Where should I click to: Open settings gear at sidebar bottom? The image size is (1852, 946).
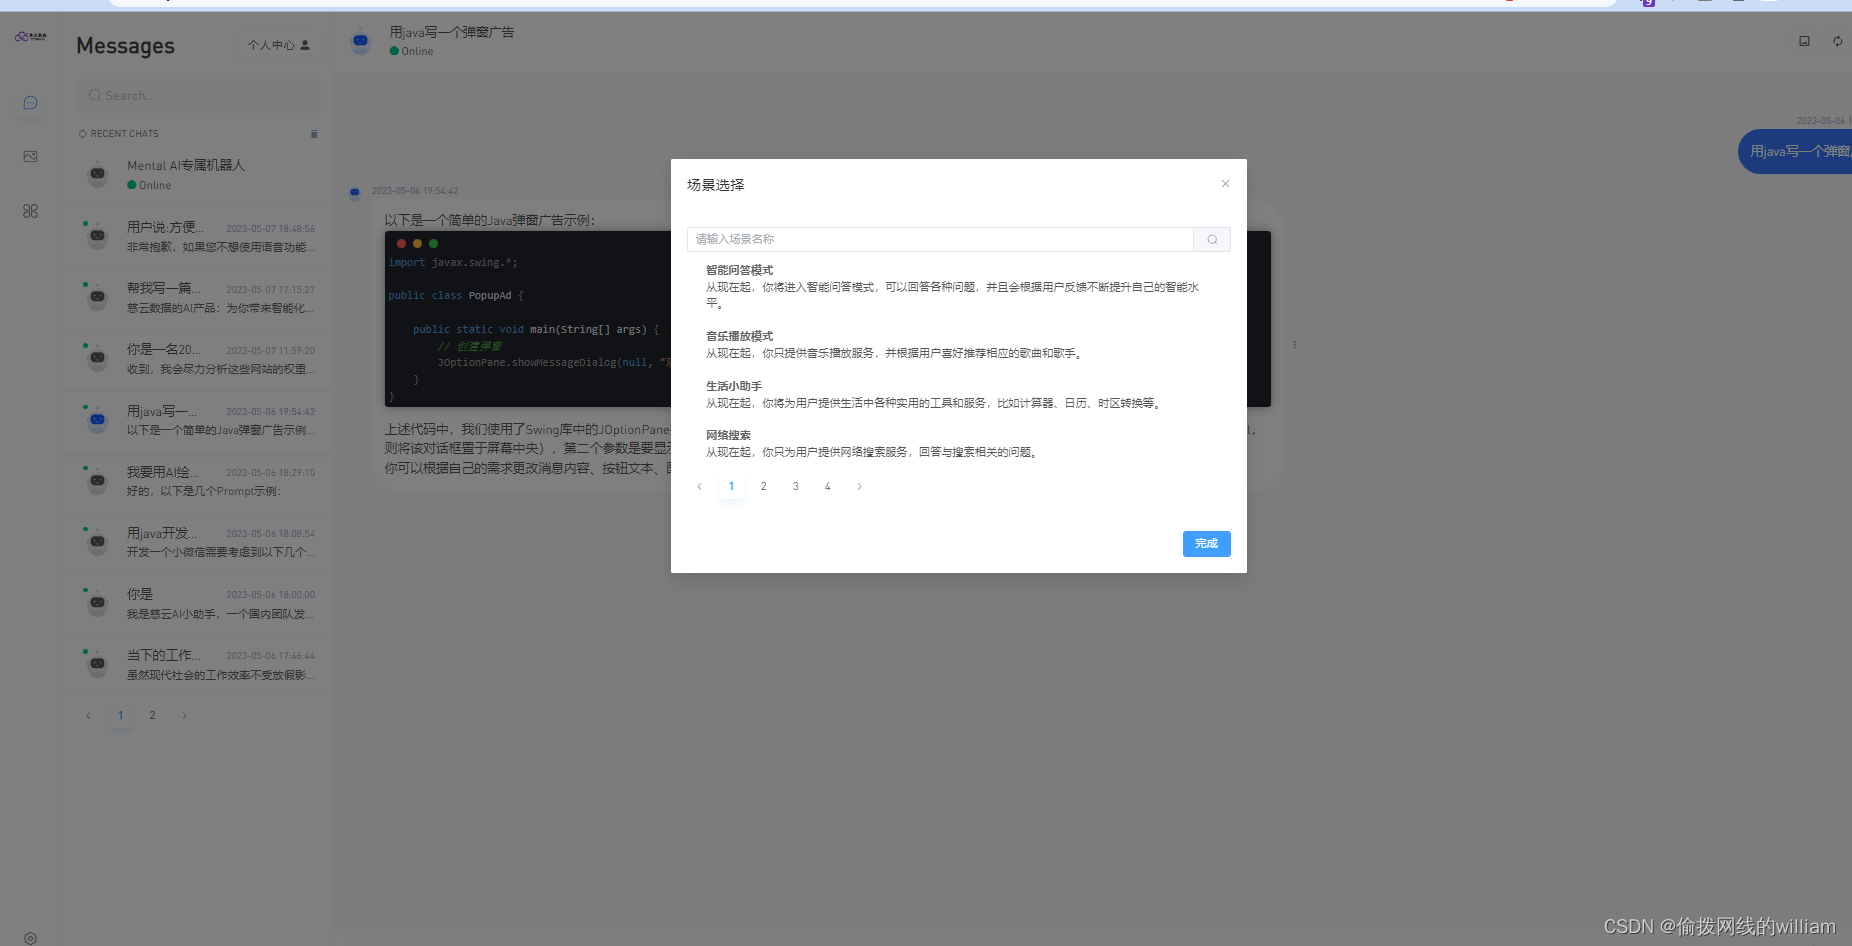click(x=30, y=938)
